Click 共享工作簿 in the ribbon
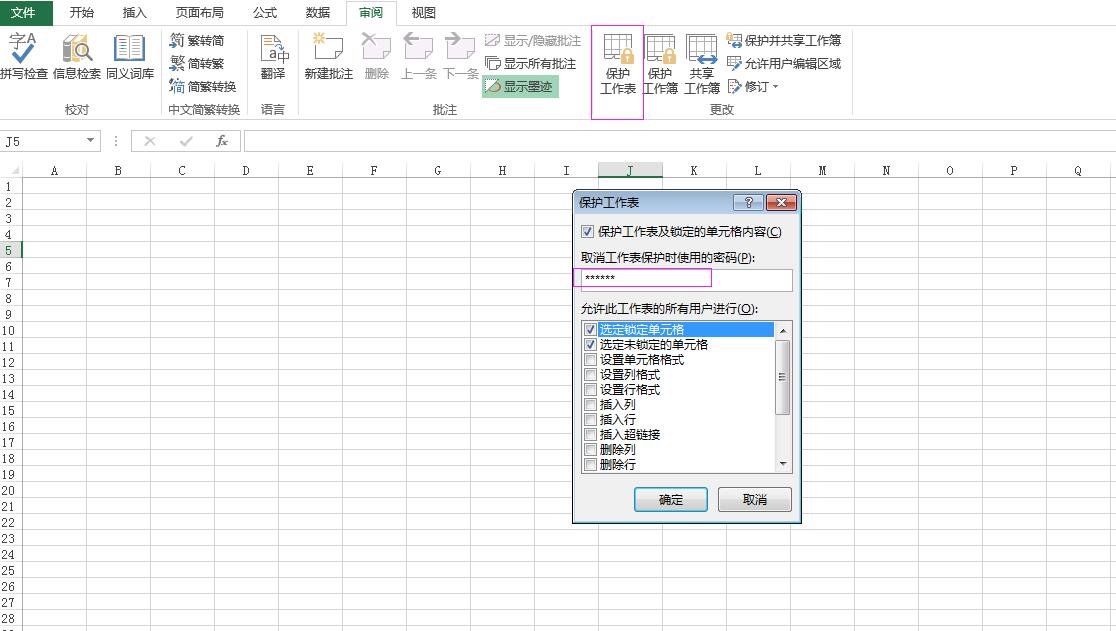This screenshot has width=1116, height=631. 702,64
